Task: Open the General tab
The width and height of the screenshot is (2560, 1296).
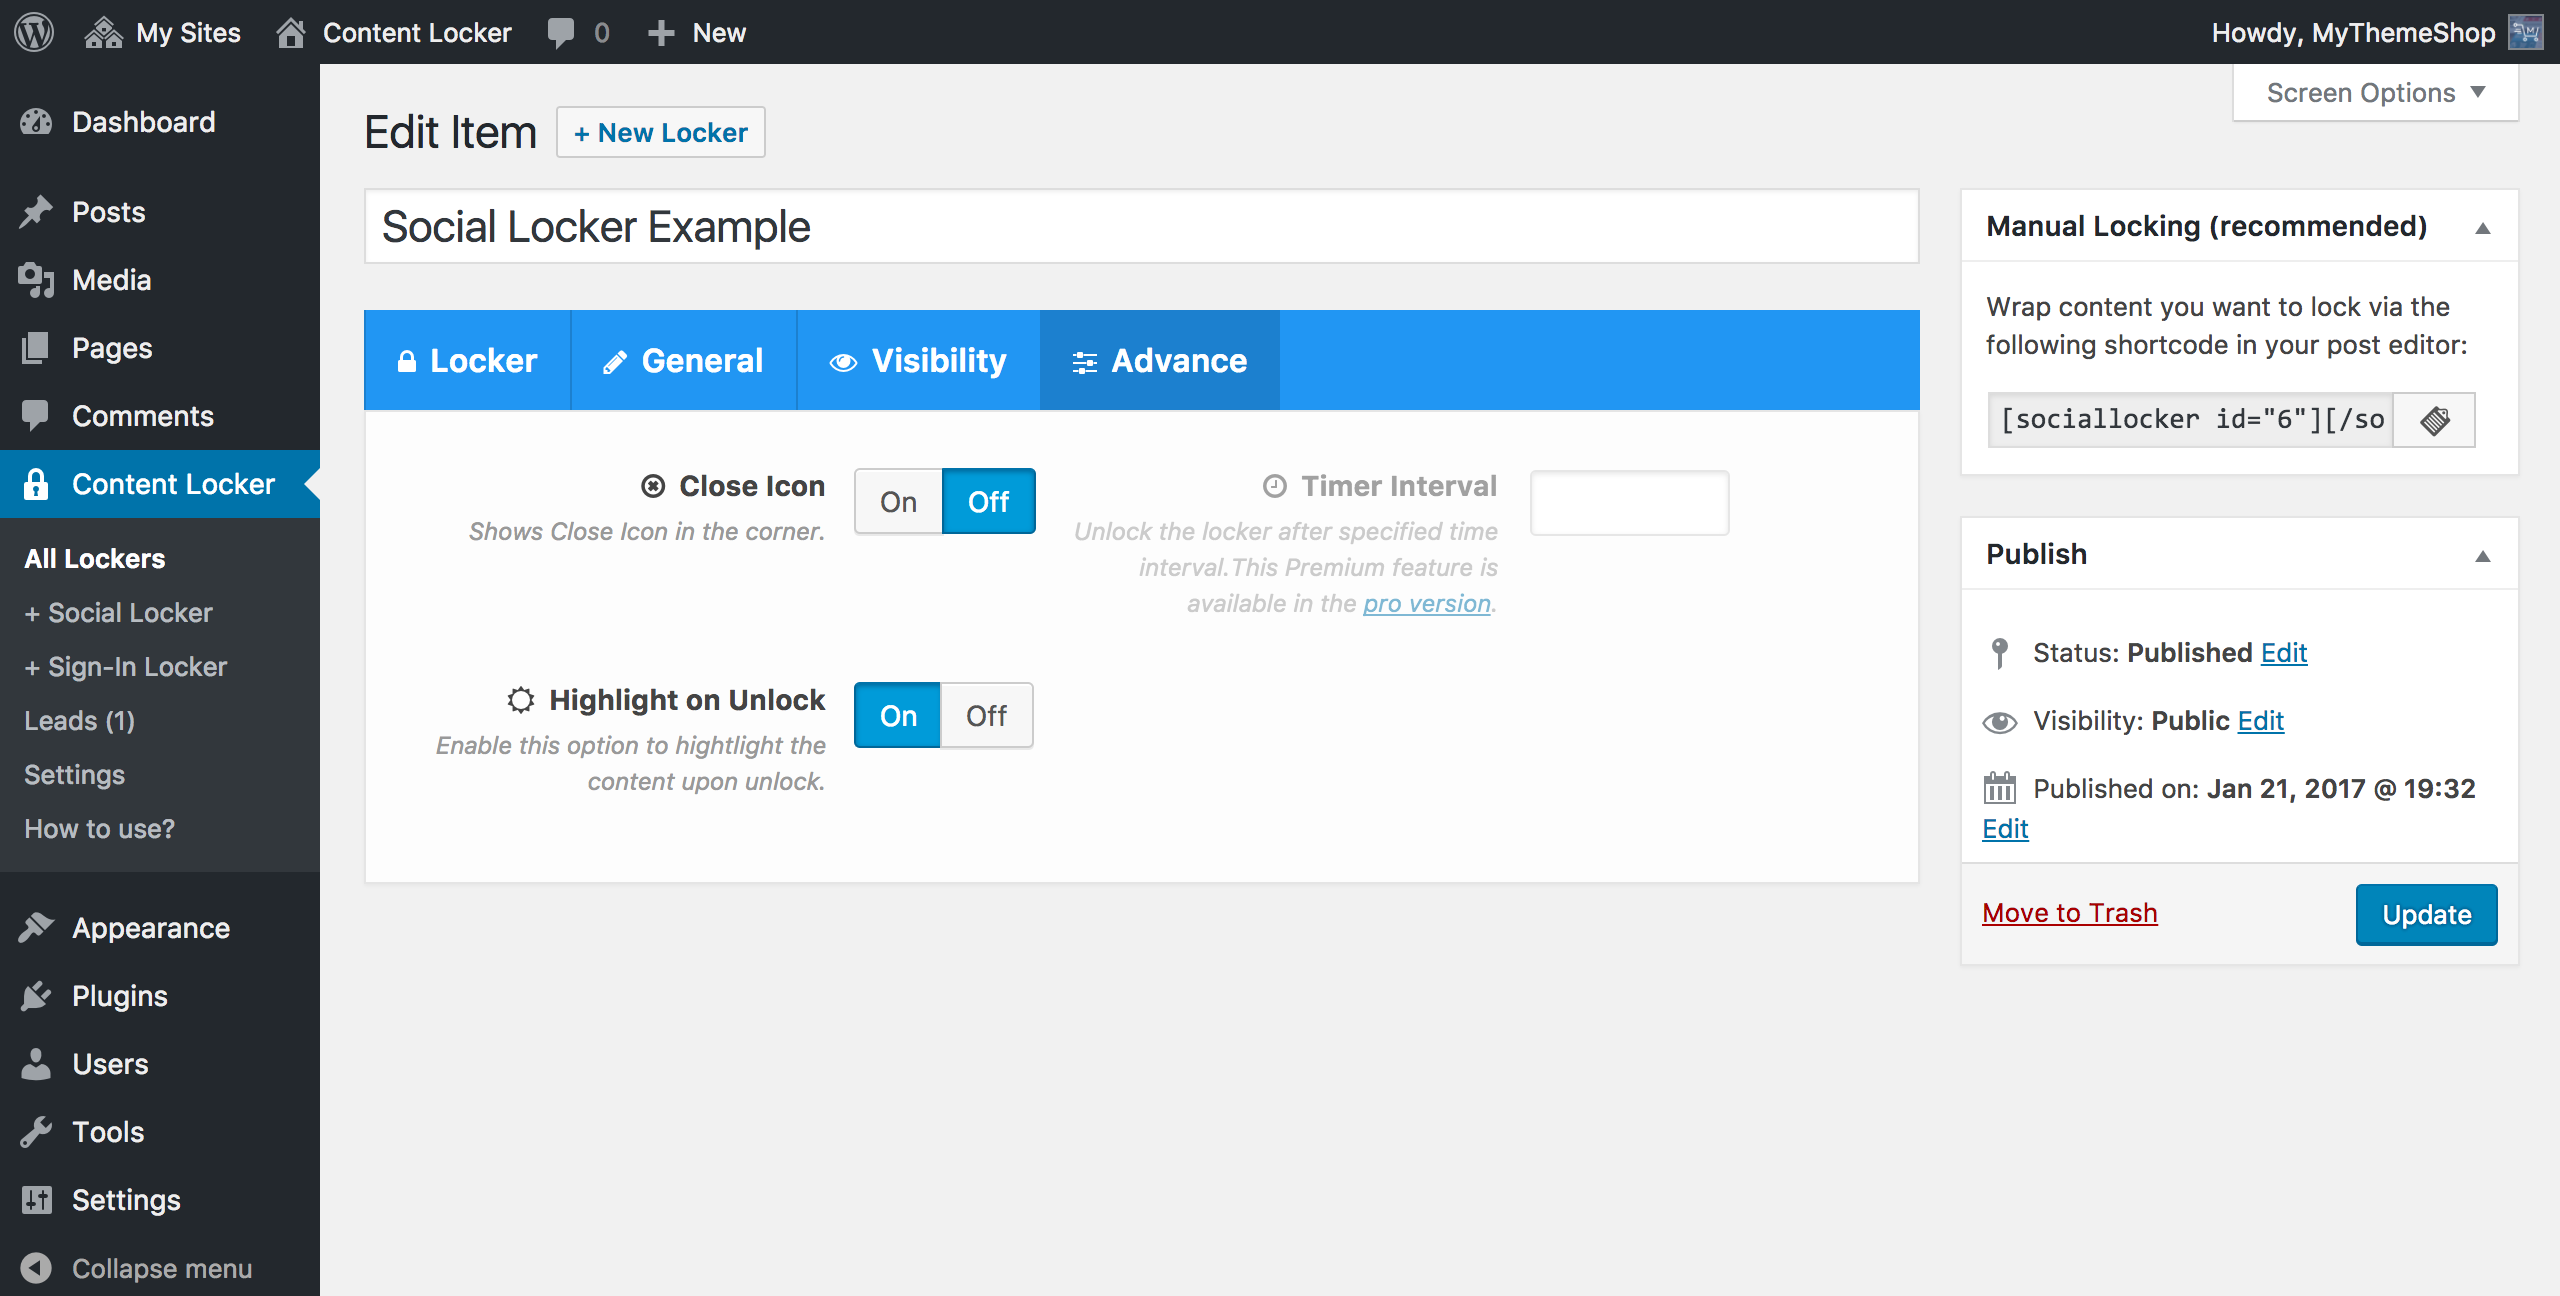Action: [683, 361]
